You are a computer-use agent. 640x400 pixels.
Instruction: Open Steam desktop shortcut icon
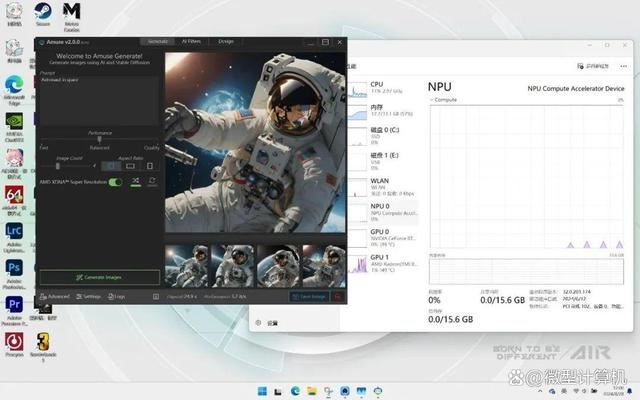tap(43, 12)
